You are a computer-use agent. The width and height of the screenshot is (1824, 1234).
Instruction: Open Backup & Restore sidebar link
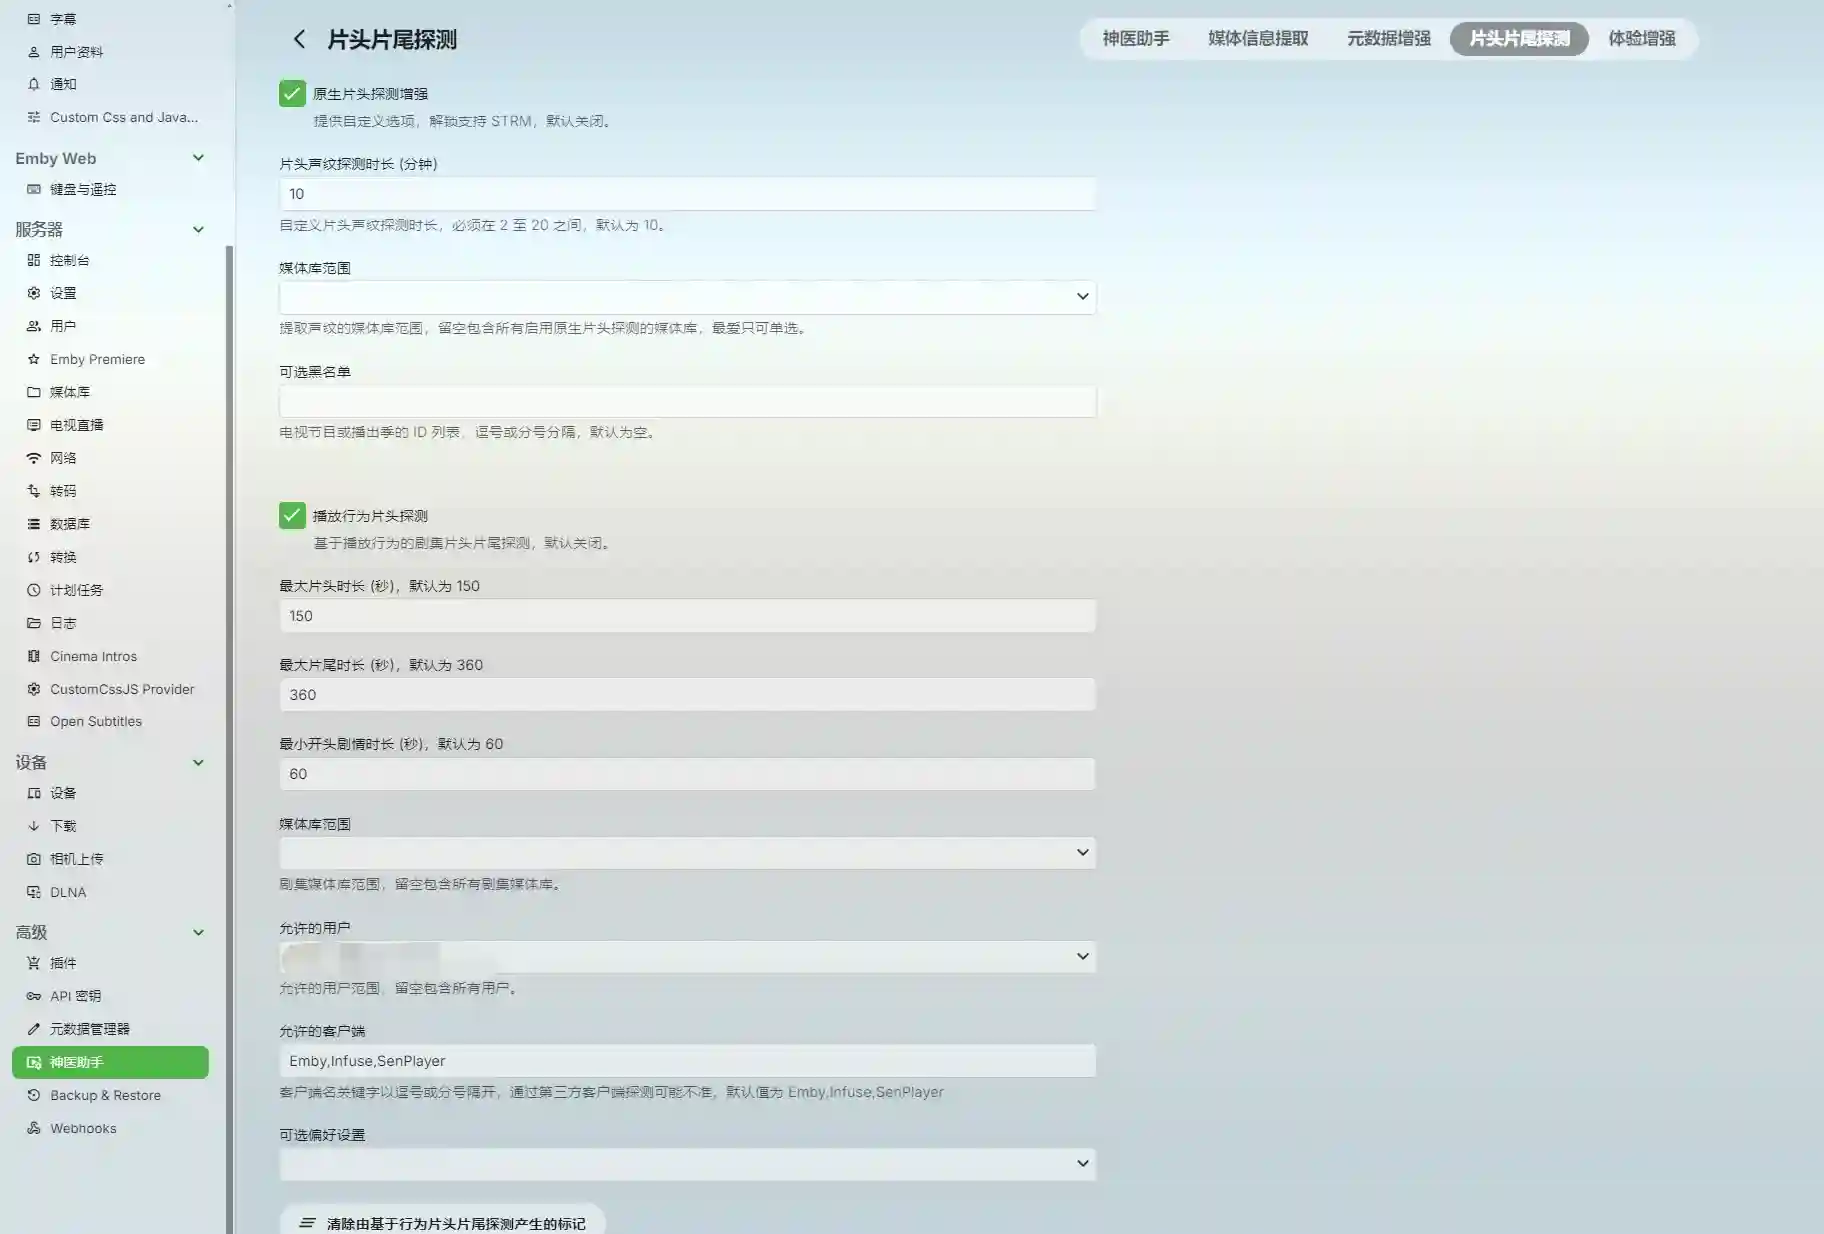pos(105,1095)
